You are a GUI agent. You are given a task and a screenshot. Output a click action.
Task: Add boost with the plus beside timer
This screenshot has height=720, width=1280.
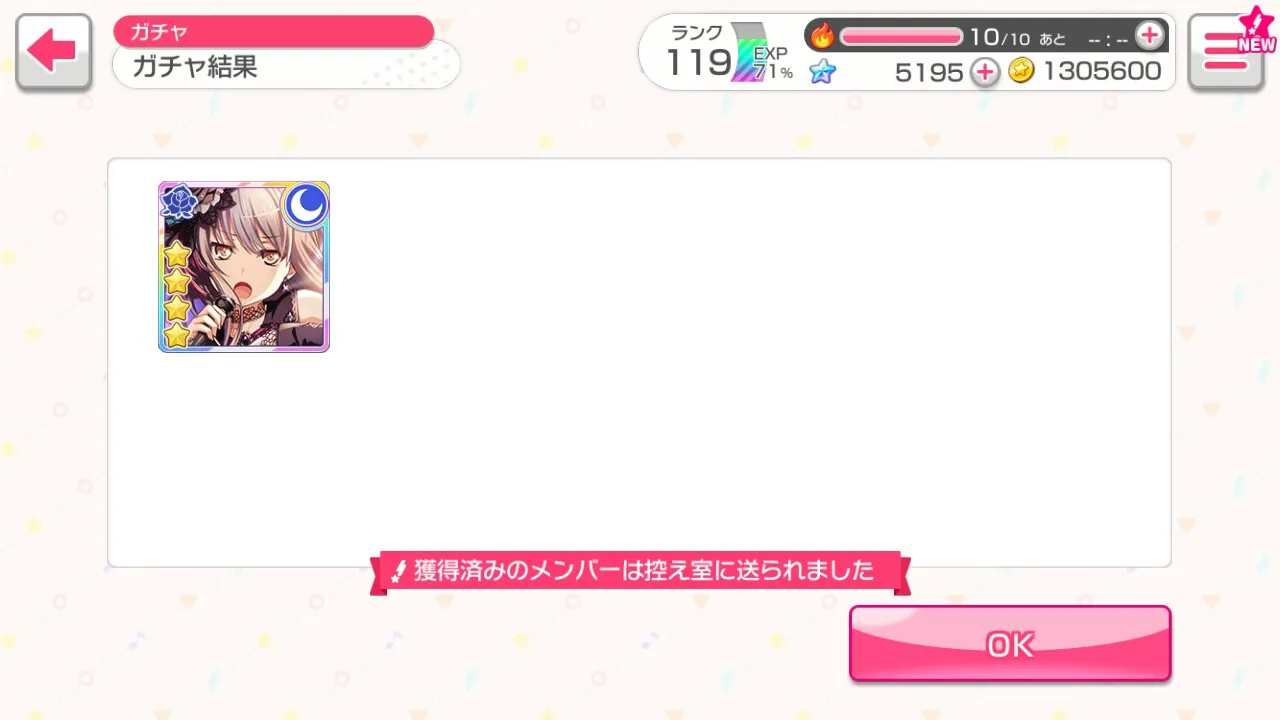pyautogui.click(x=1150, y=36)
